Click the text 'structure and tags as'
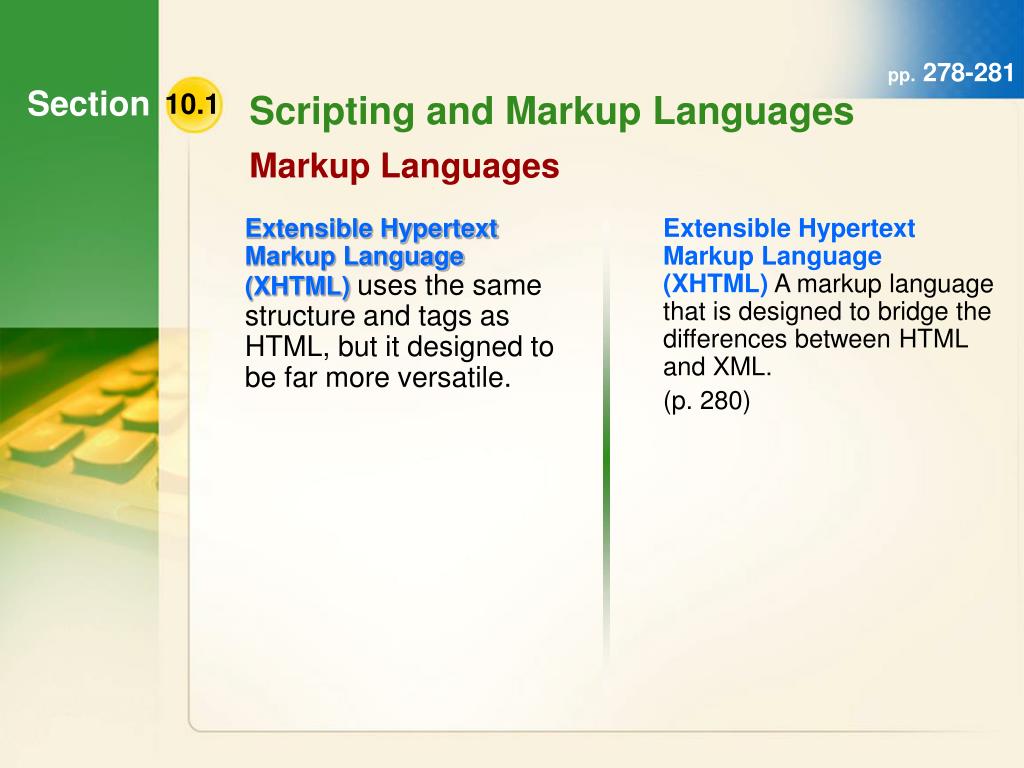This screenshot has width=1024, height=768. tap(377, 316)
